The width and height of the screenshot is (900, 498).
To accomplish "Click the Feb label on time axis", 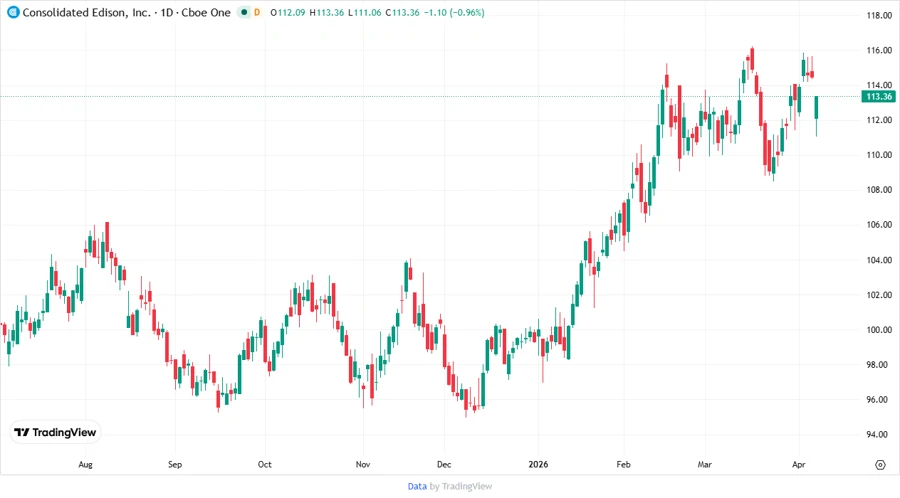I will point(623,465).
